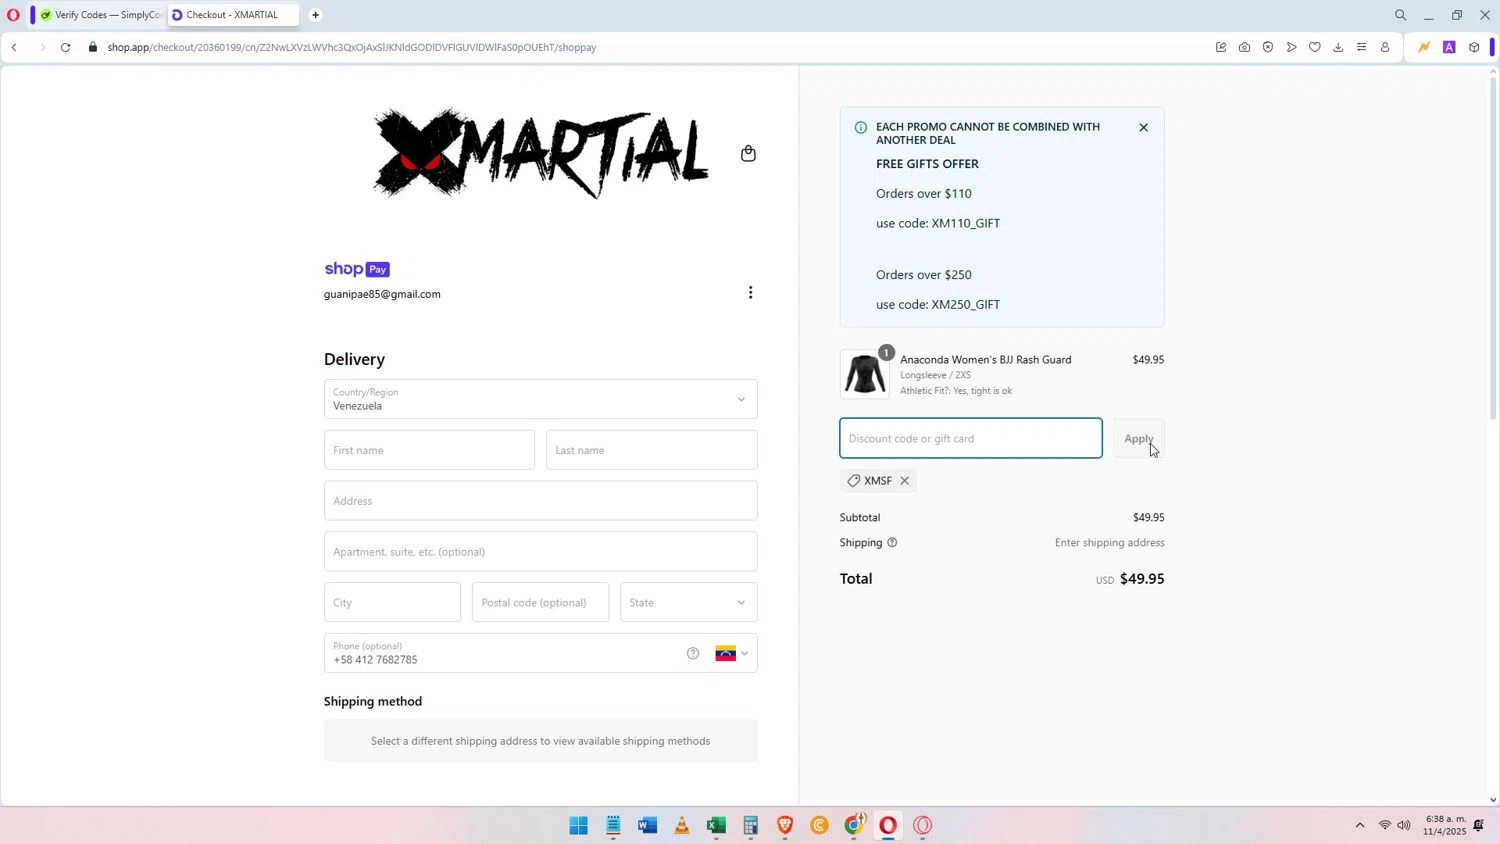Click the XMARTIAL store logo
Viewport: 1500px width, 844px height.
pyautogui.click(x=541, y=153)
